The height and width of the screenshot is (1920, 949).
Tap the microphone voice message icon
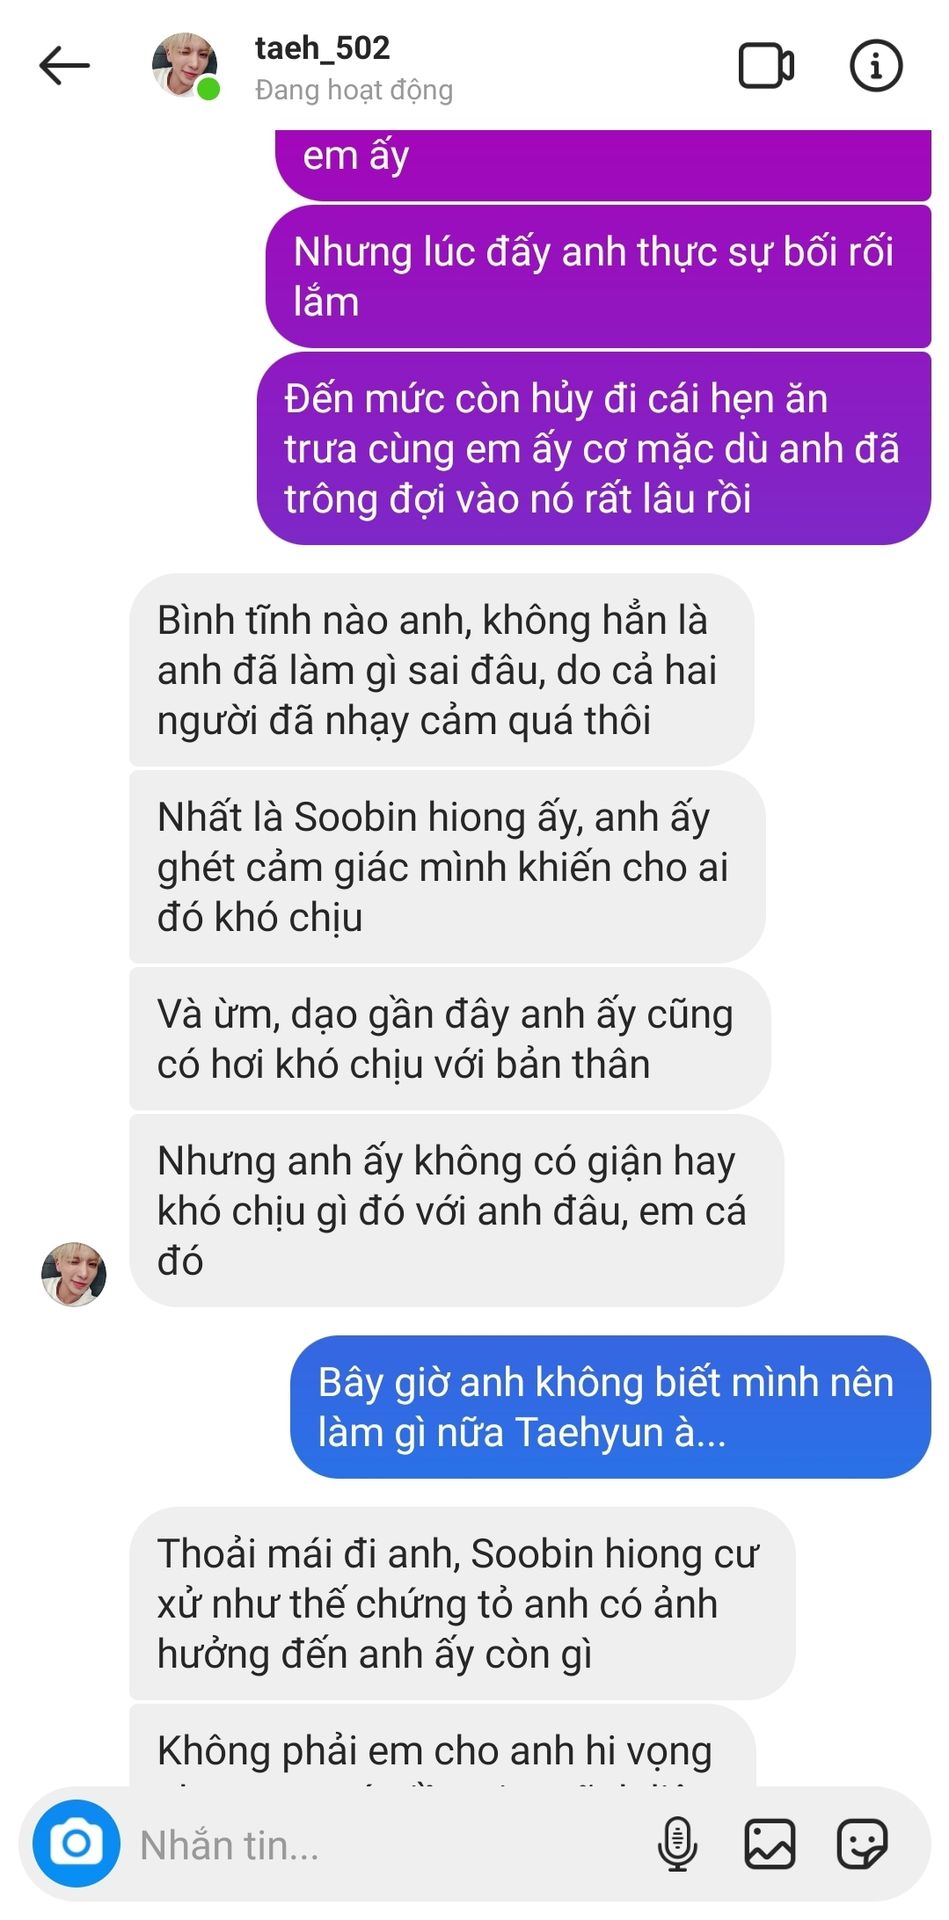[677, 1843]
